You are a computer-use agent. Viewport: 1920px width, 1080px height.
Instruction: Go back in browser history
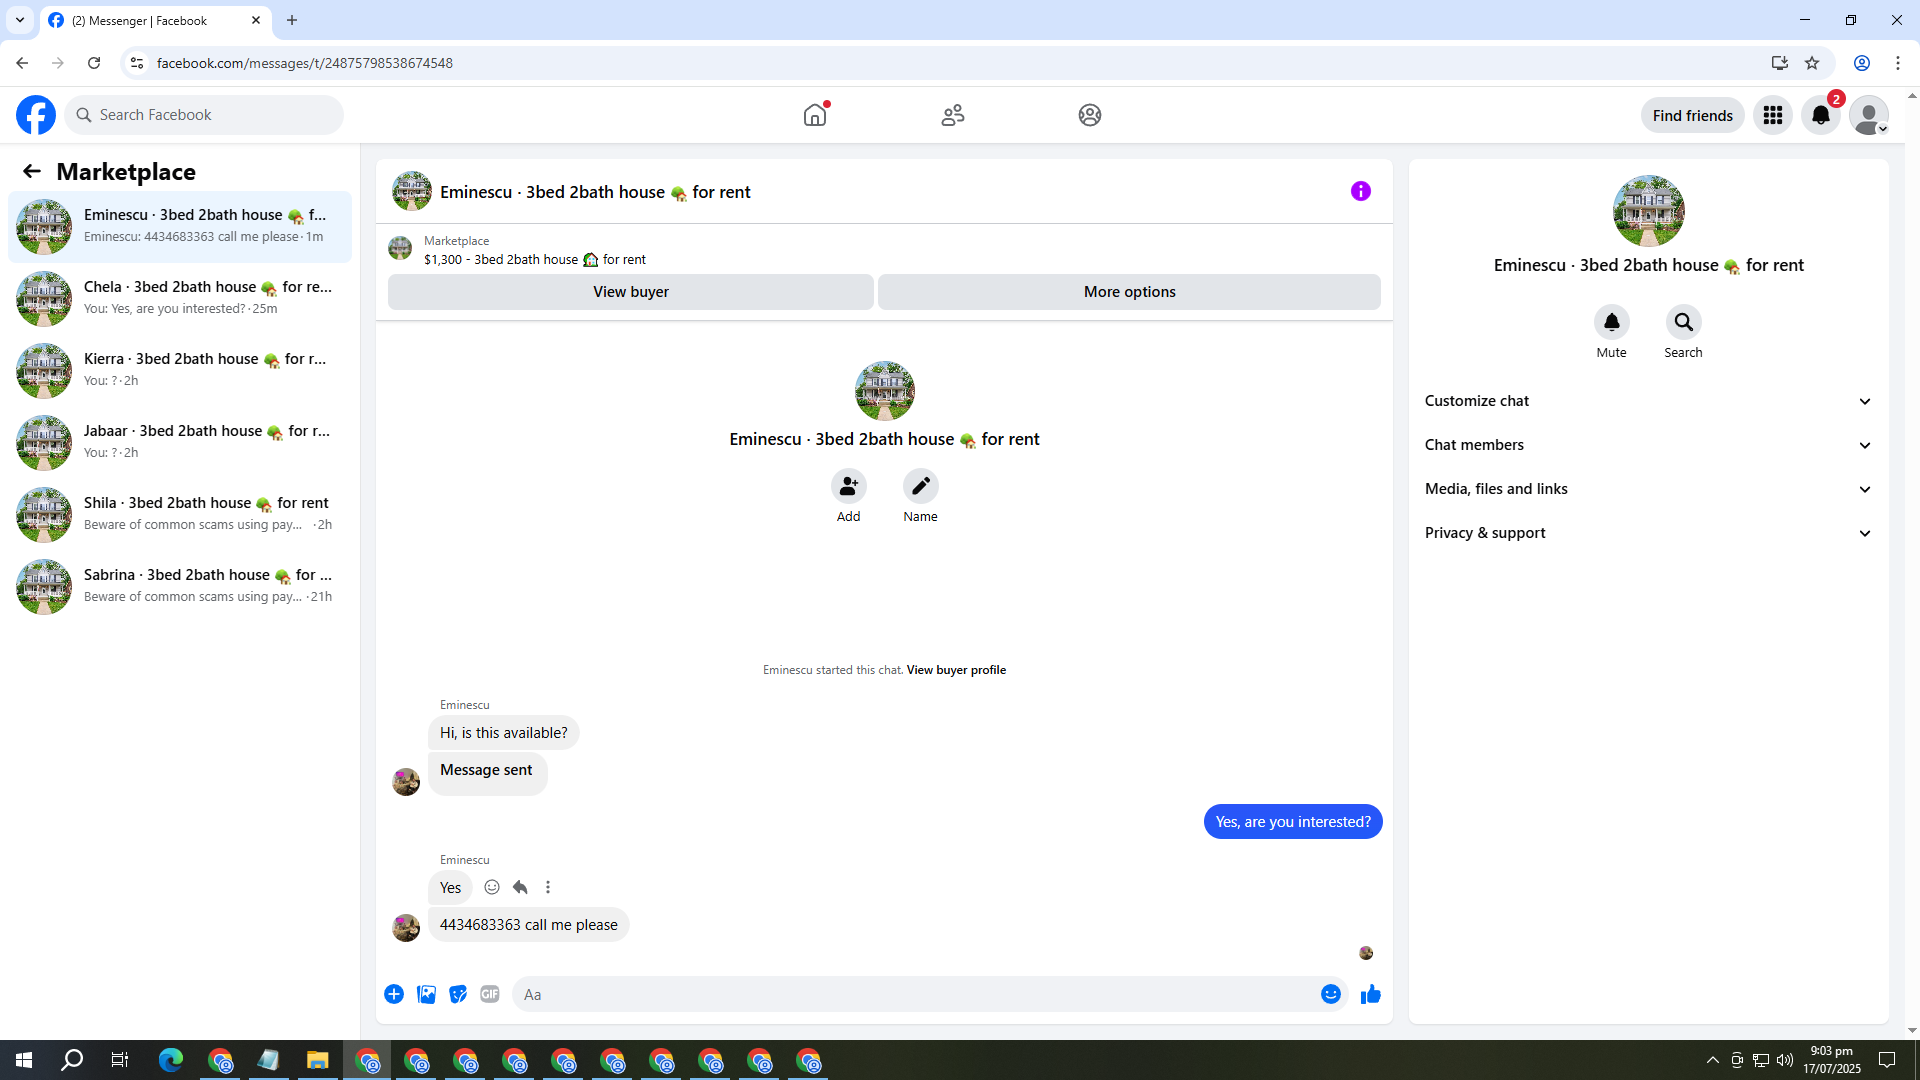[22, 63]
